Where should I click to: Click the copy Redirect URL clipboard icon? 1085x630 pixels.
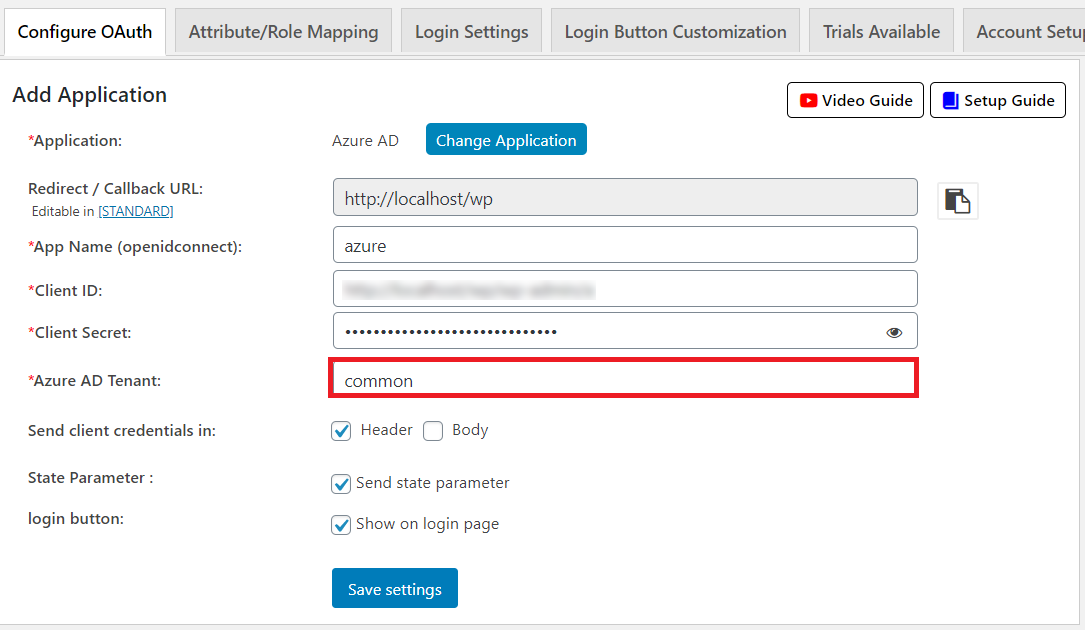tap(957, 201)
